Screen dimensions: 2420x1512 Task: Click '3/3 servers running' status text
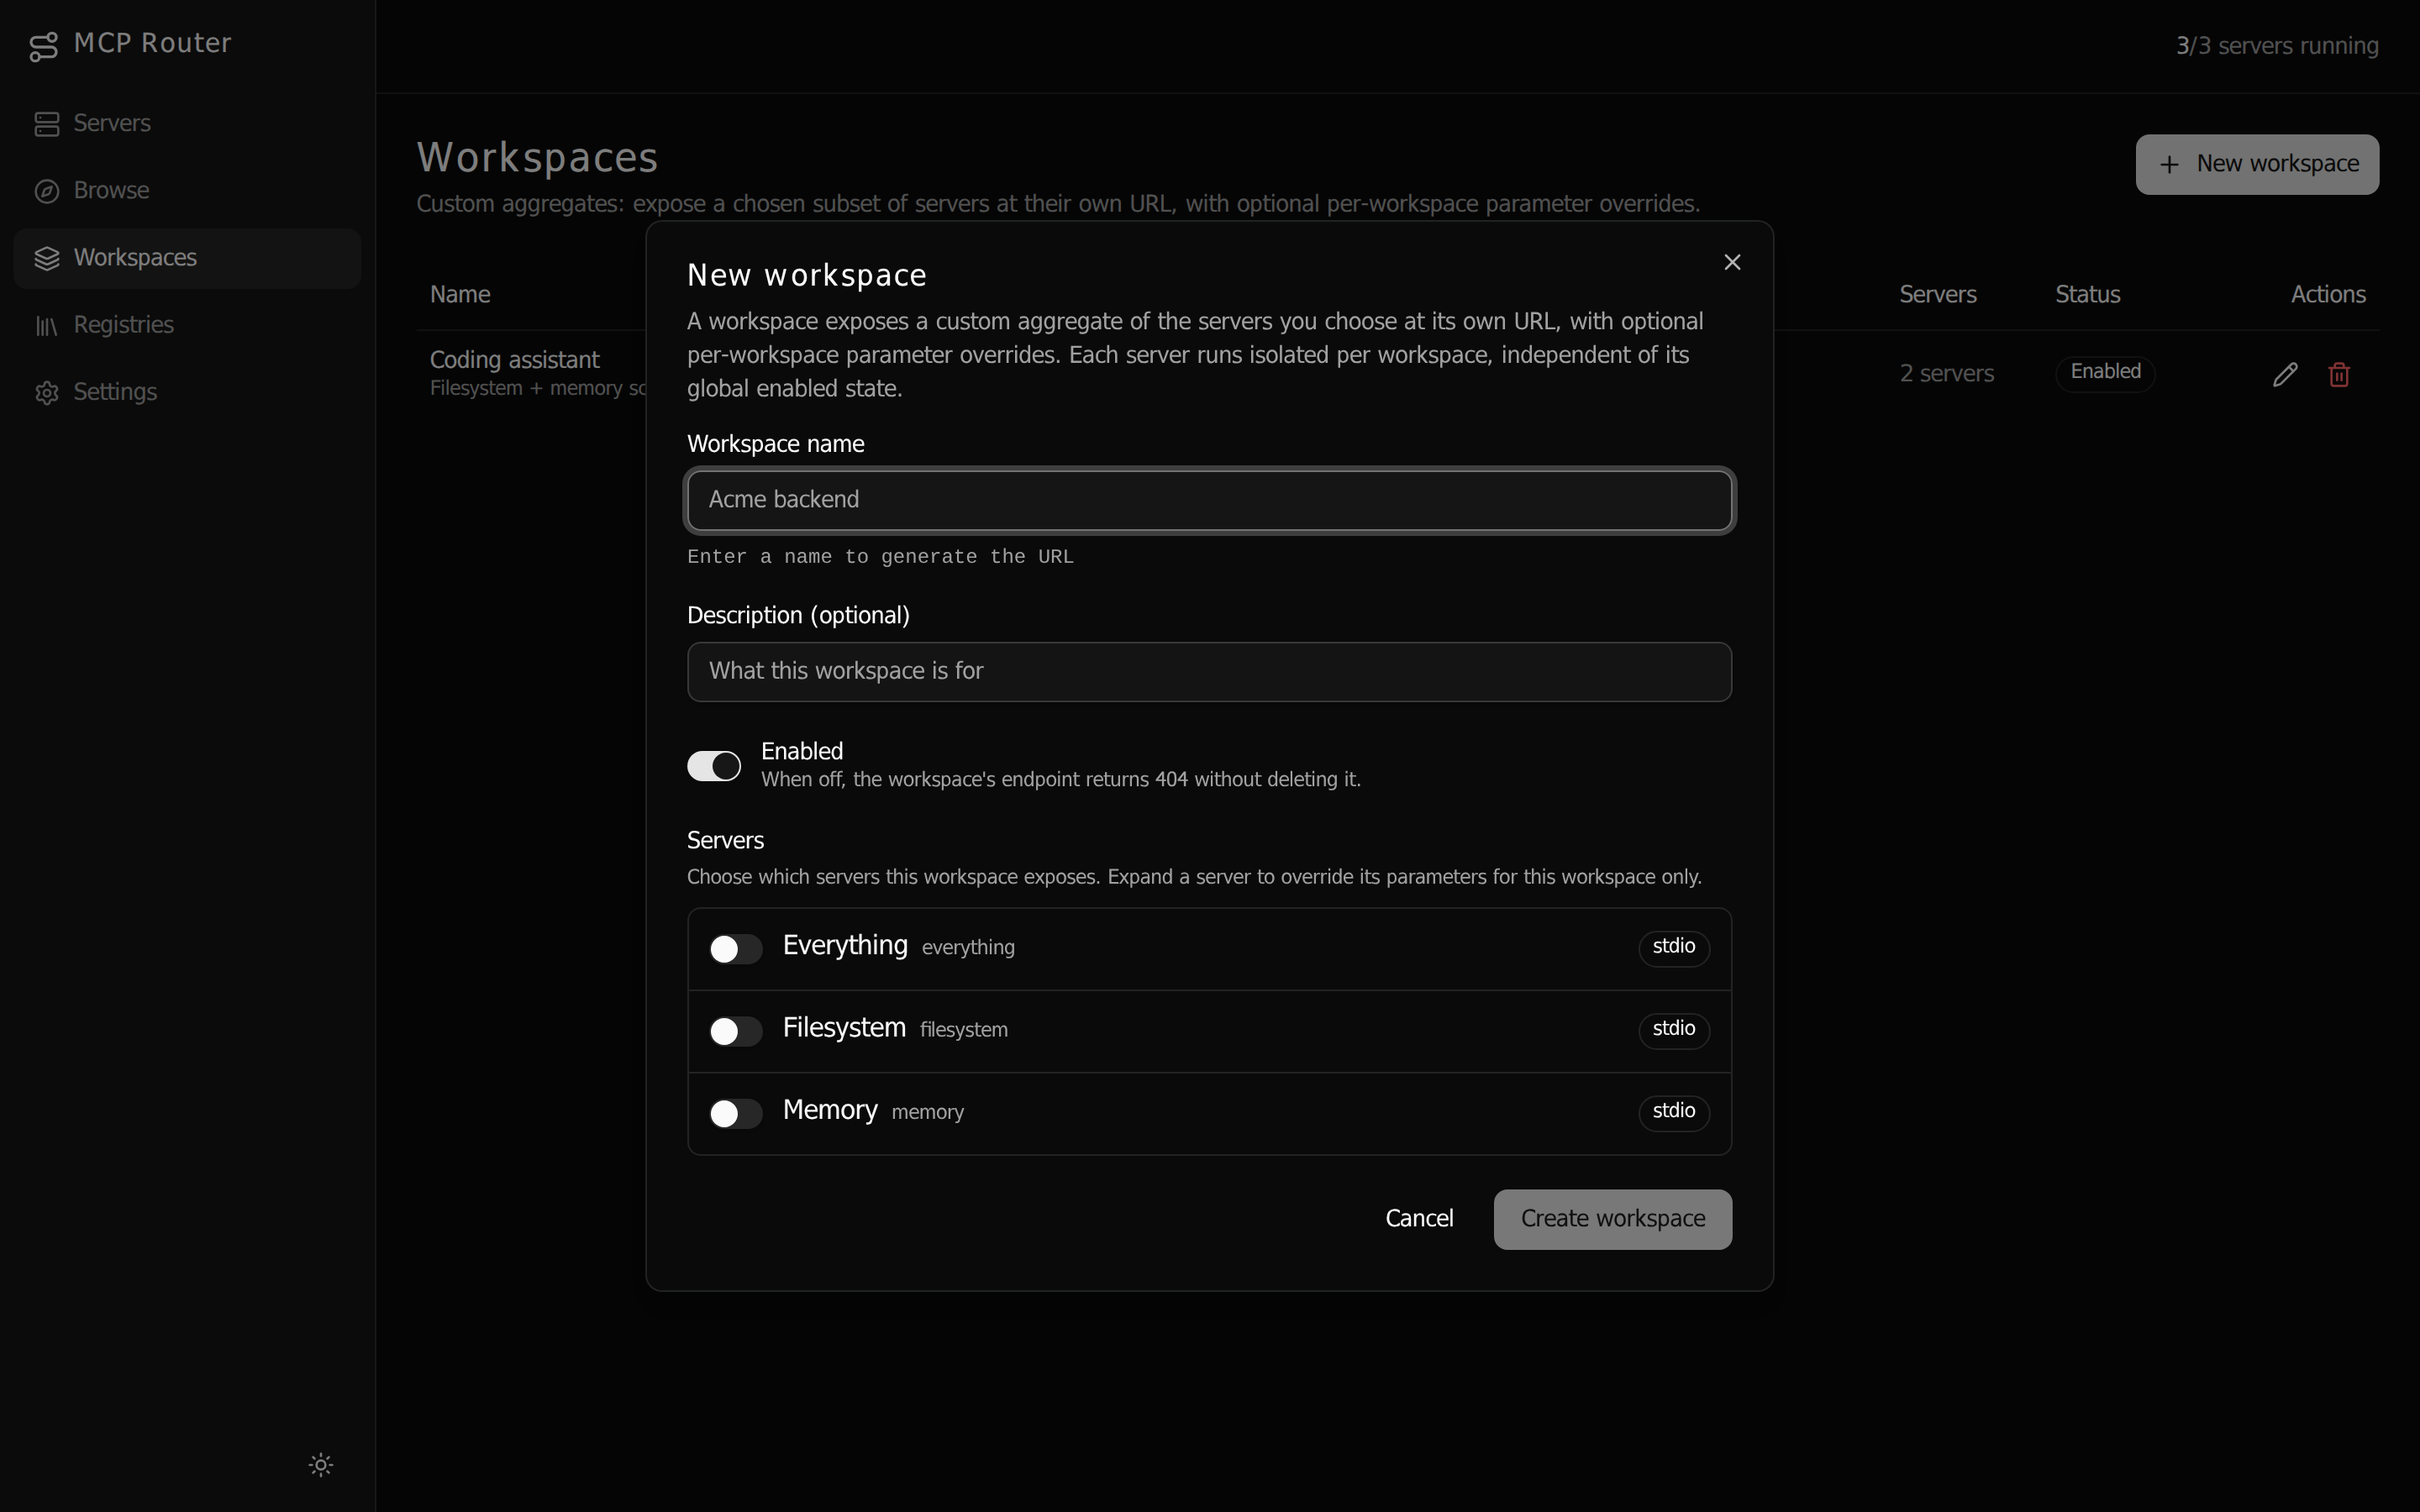coord(2277,46)
